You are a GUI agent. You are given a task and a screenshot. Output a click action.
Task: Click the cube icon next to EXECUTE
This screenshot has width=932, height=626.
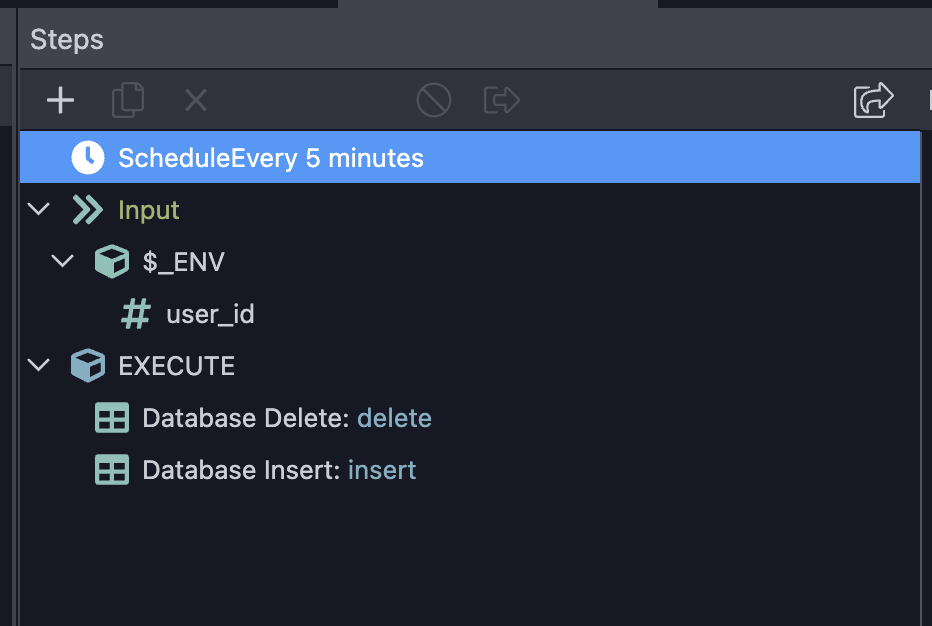pyautogui.click(x=88, y=366)
